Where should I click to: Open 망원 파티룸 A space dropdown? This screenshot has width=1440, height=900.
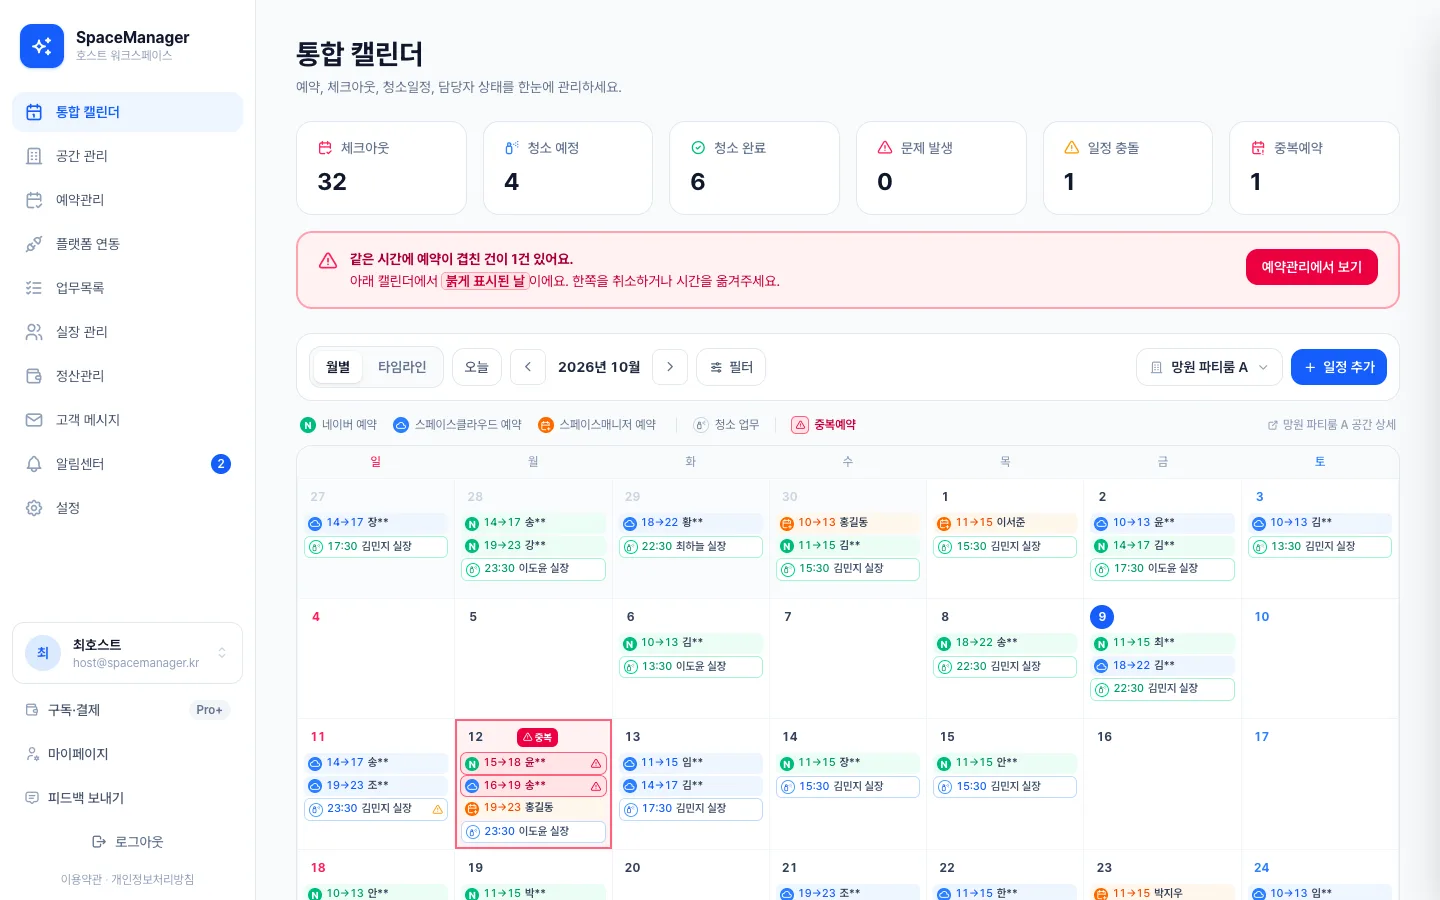tap(1209, 367)
